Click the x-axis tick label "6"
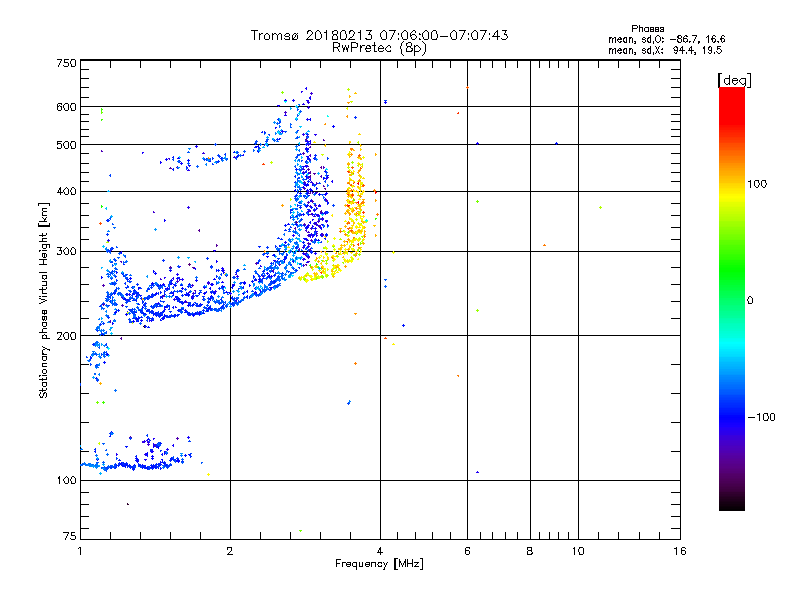800x600 pixels. click(467, 552)
